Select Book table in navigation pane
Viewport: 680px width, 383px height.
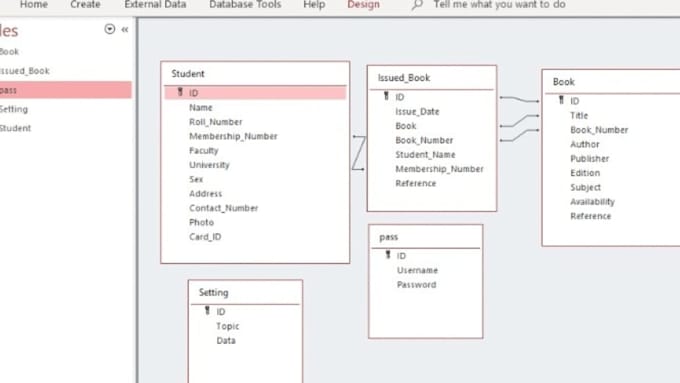[10, 52]
